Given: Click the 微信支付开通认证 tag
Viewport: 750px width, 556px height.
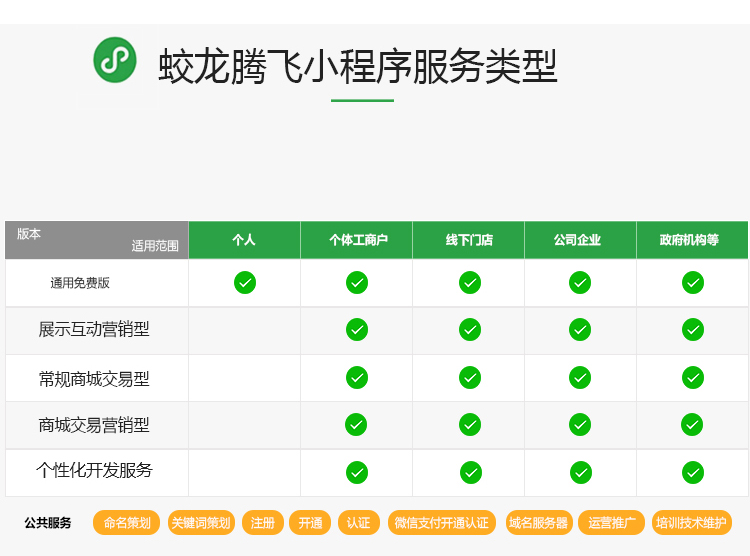Looking at the screenshot, I should click(442, 523).
